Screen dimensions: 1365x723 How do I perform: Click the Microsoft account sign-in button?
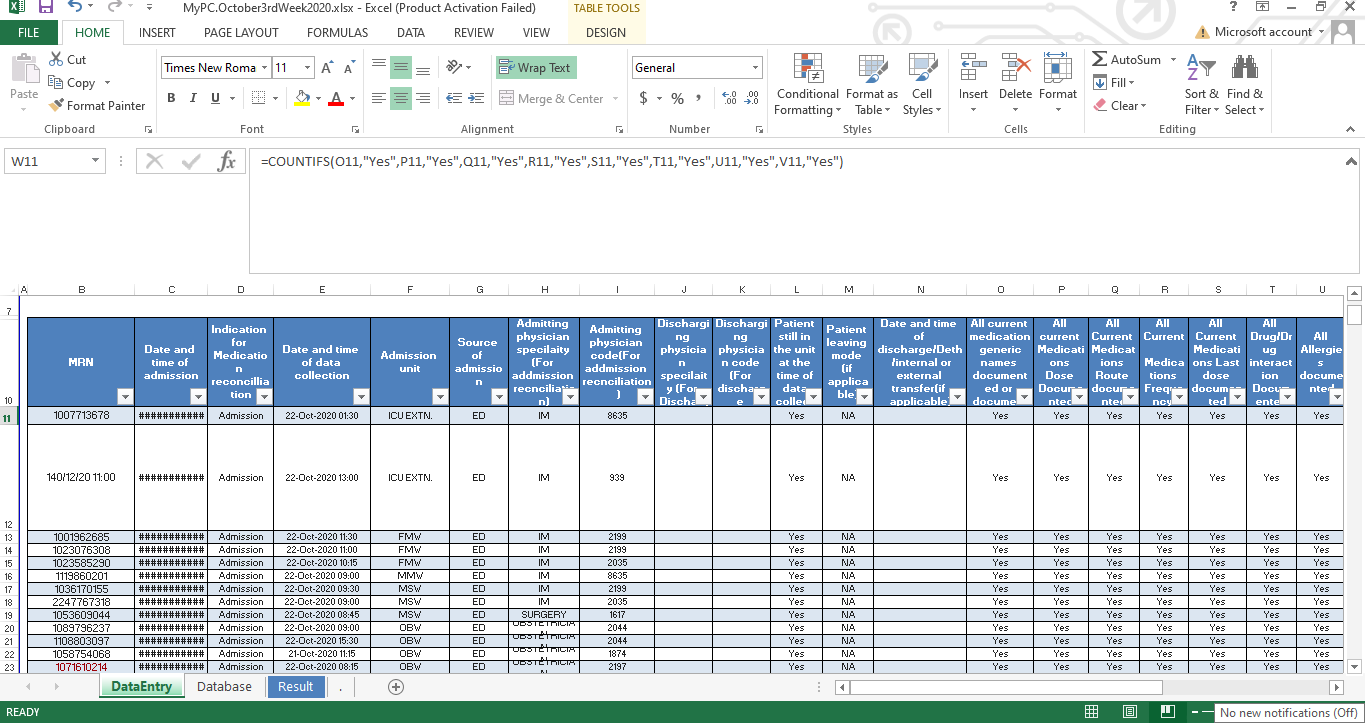point(1262,32)
